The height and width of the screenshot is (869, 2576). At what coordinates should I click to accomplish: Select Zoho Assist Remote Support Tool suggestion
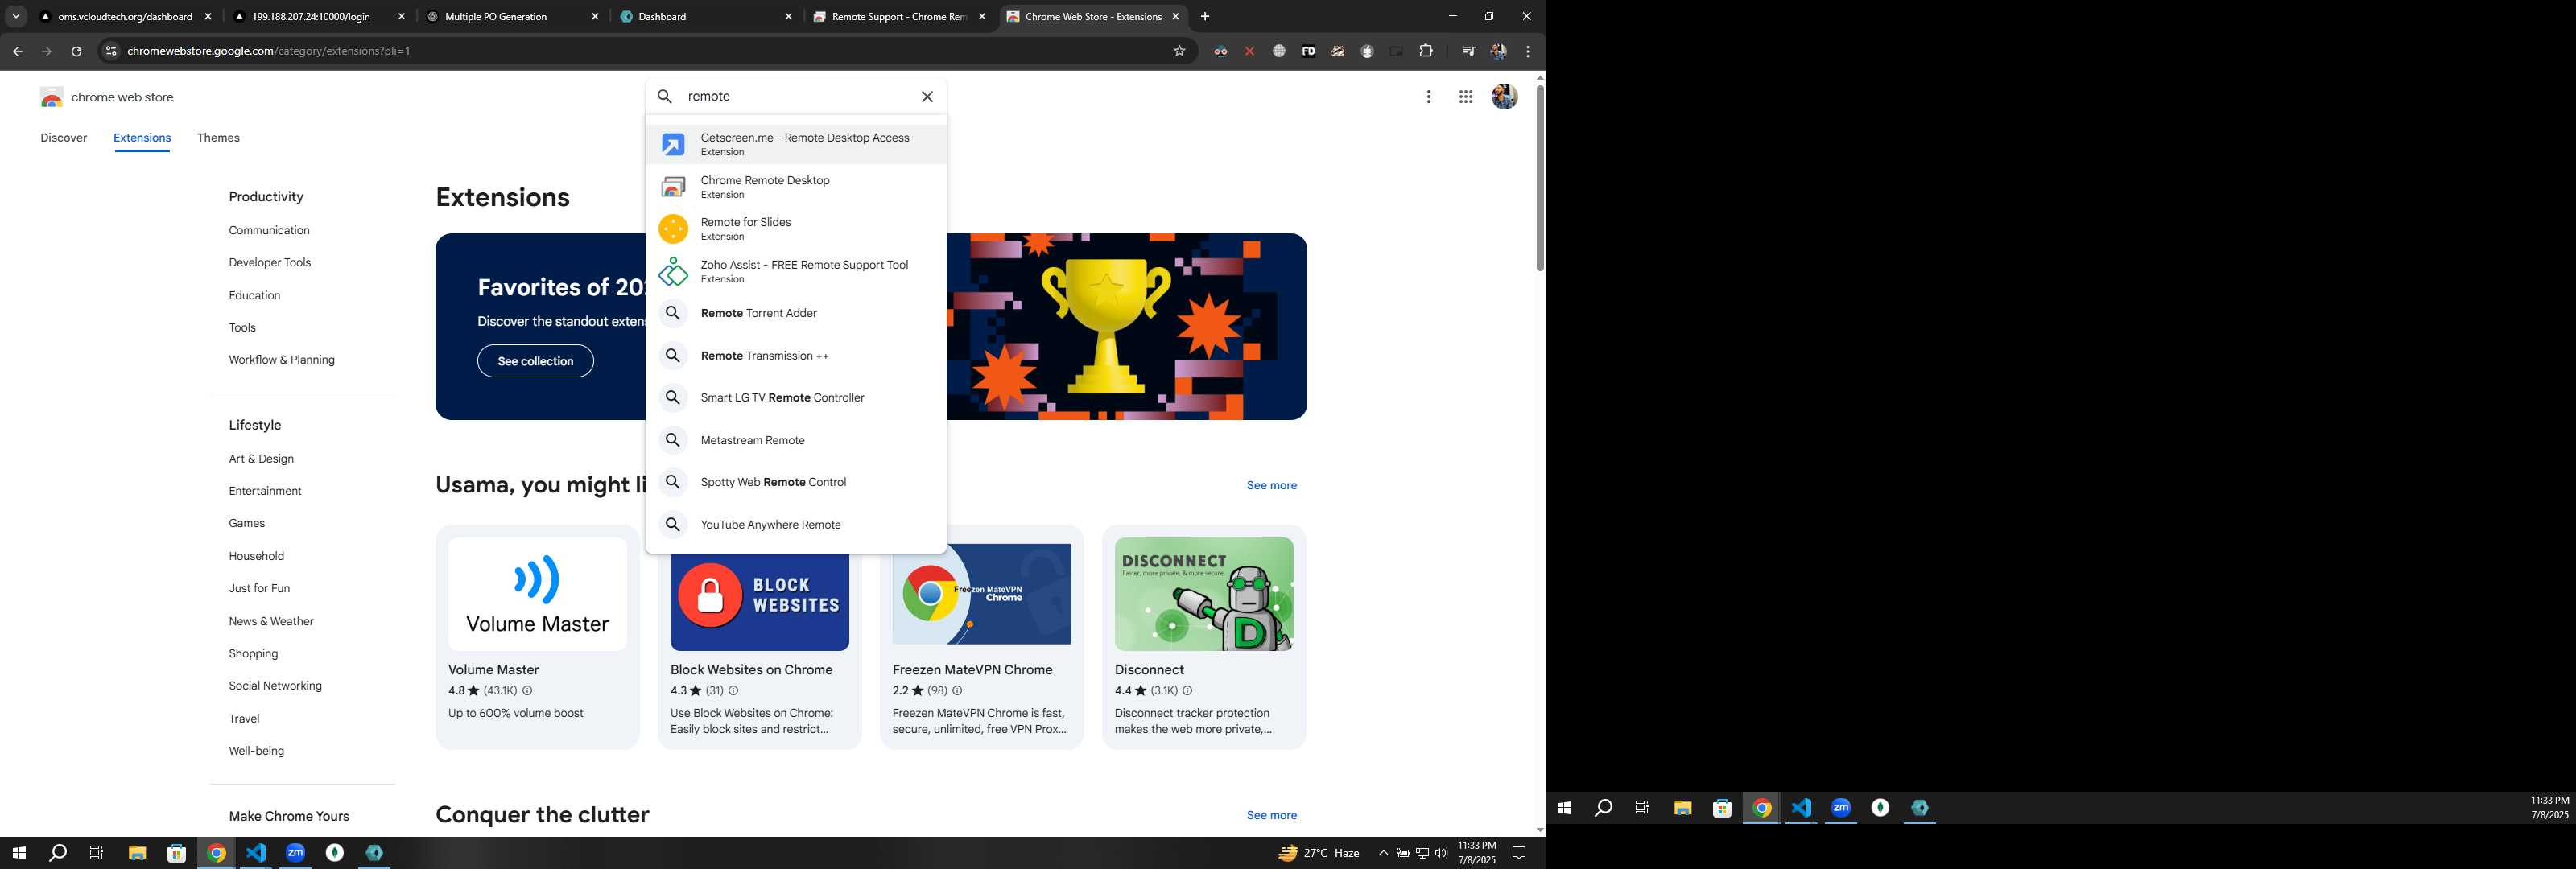[x=796, y=271]
